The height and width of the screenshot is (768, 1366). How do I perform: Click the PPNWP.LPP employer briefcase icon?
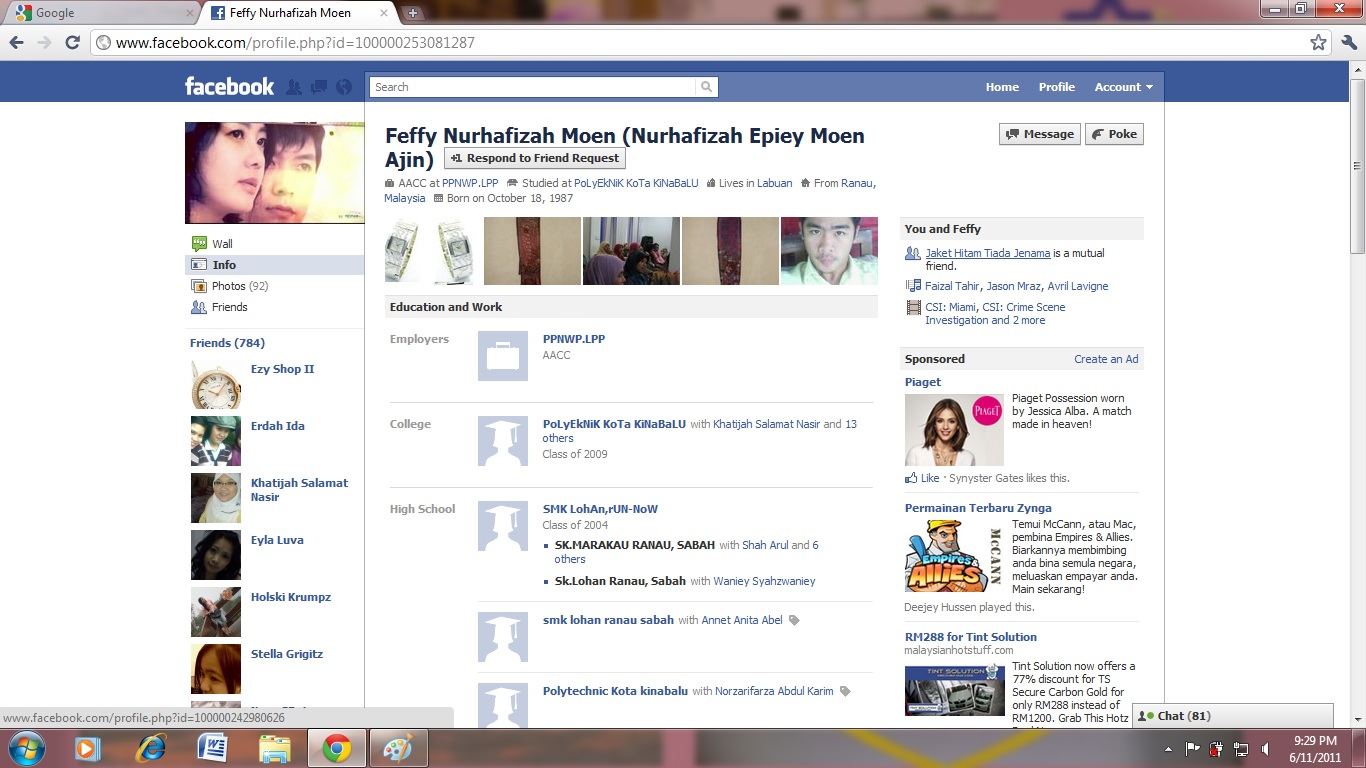503,356
